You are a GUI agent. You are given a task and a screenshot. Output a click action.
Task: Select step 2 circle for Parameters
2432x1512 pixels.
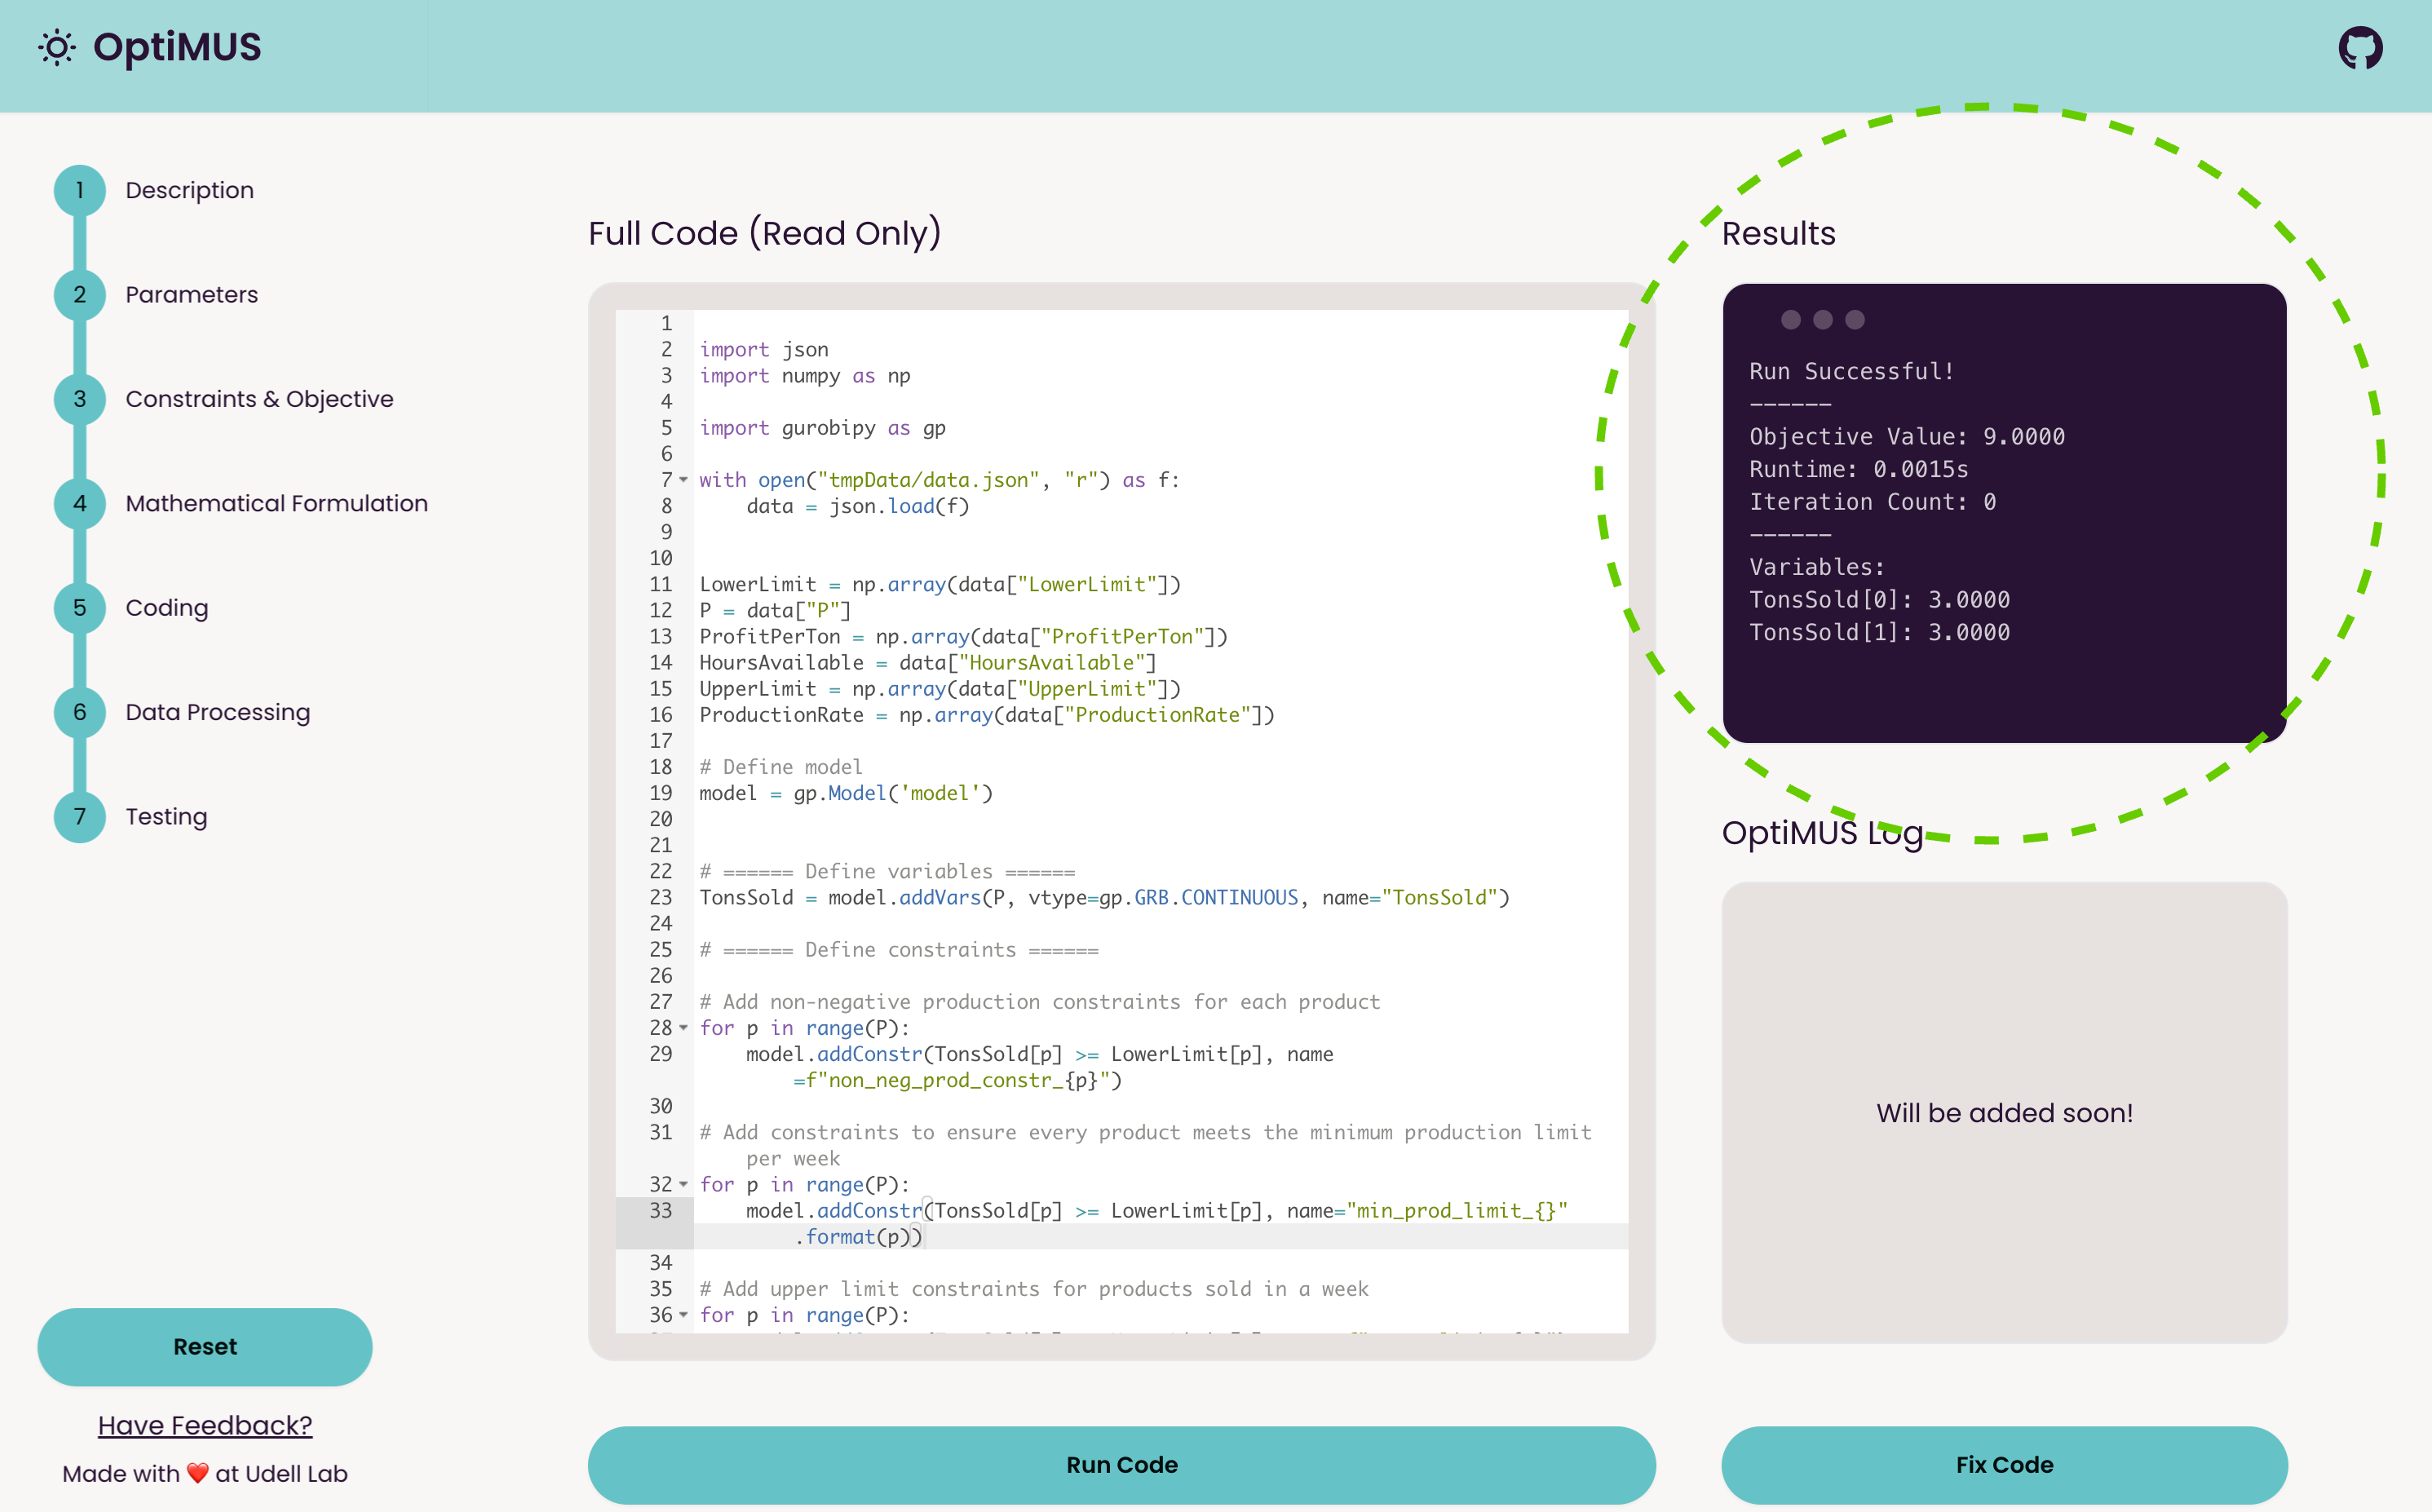point(80,295)
